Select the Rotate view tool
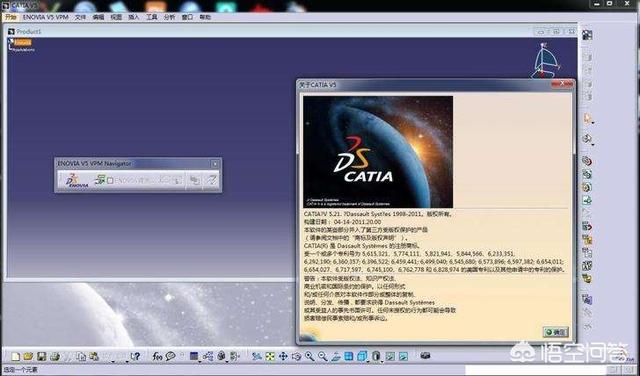 coord(296,356)
